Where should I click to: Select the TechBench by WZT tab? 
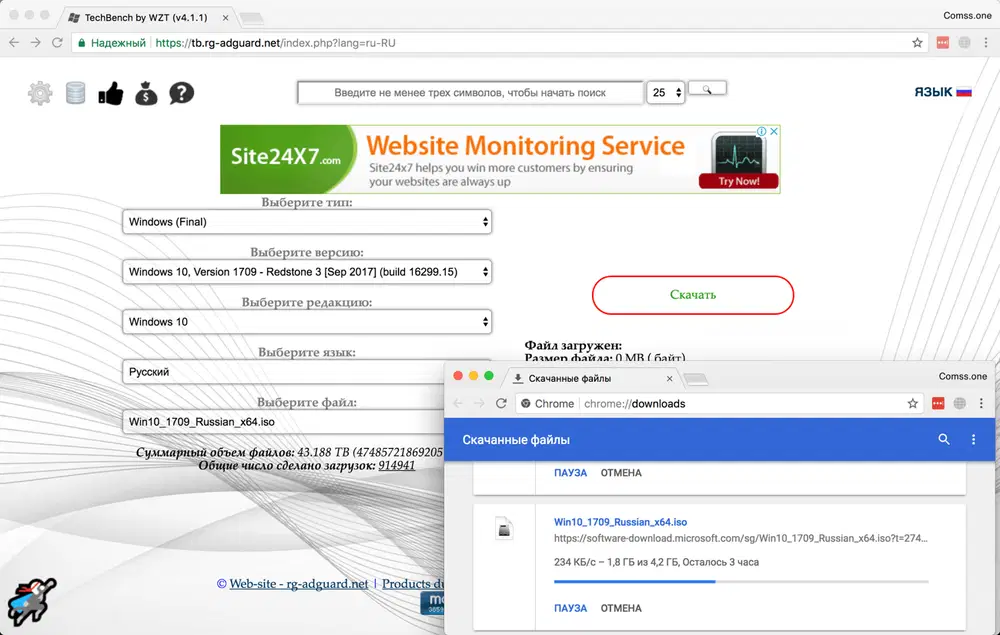pos(146,18)
